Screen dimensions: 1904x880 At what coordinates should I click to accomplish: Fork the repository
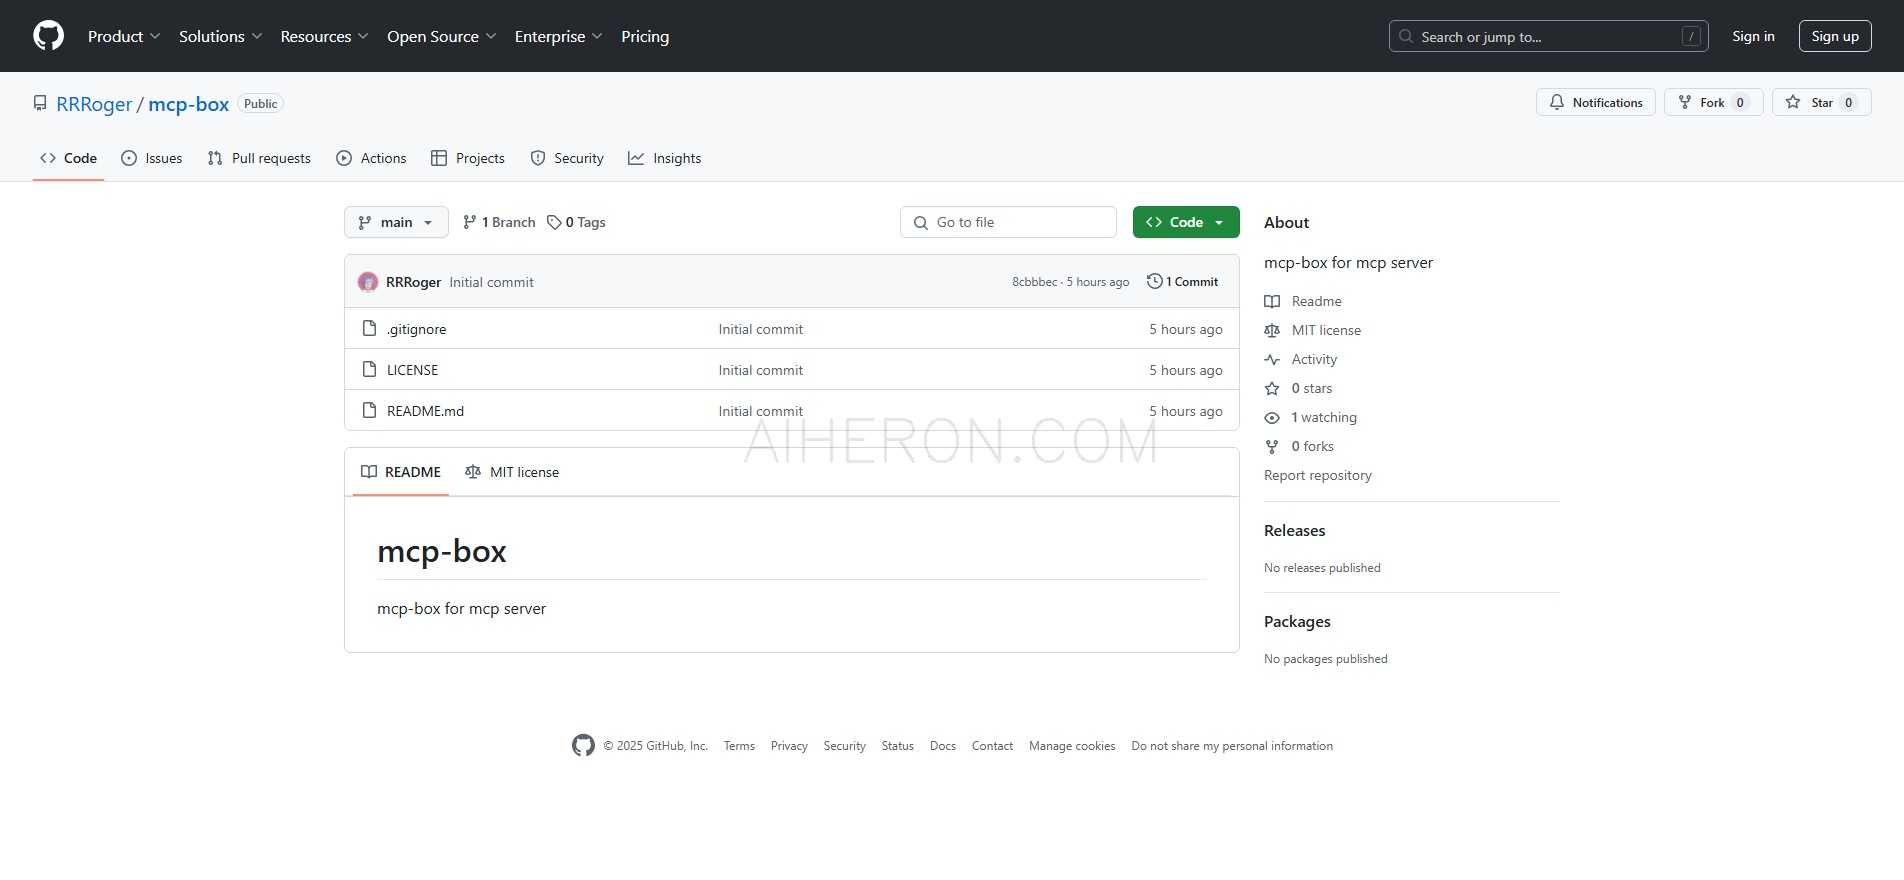coord(1713,102)
